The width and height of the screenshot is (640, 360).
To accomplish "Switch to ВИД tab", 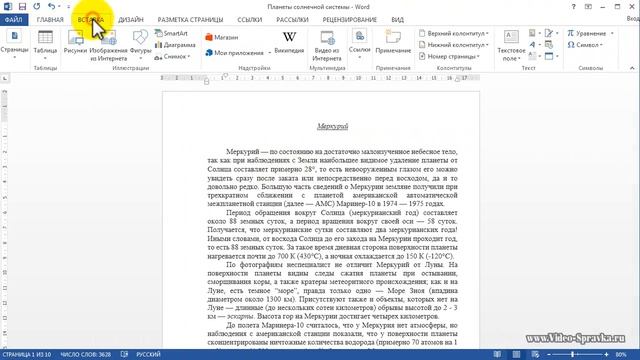I will (x=398, y=20).
